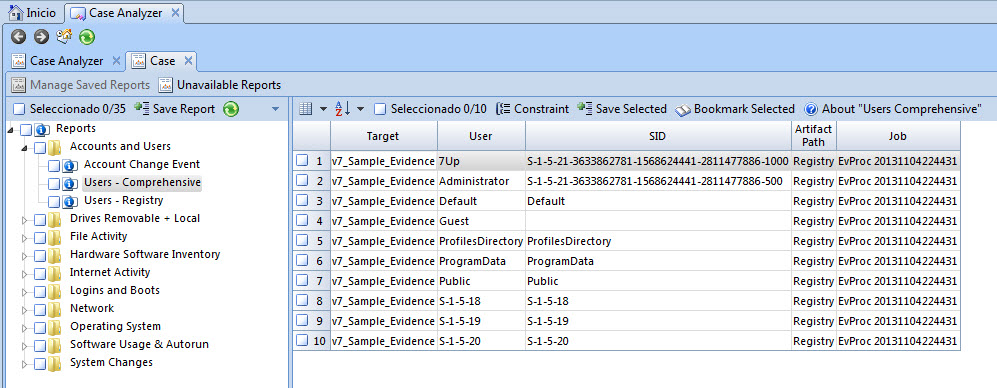Click Manage Saved Reports icon
The image size is (997, 388).
18,85
